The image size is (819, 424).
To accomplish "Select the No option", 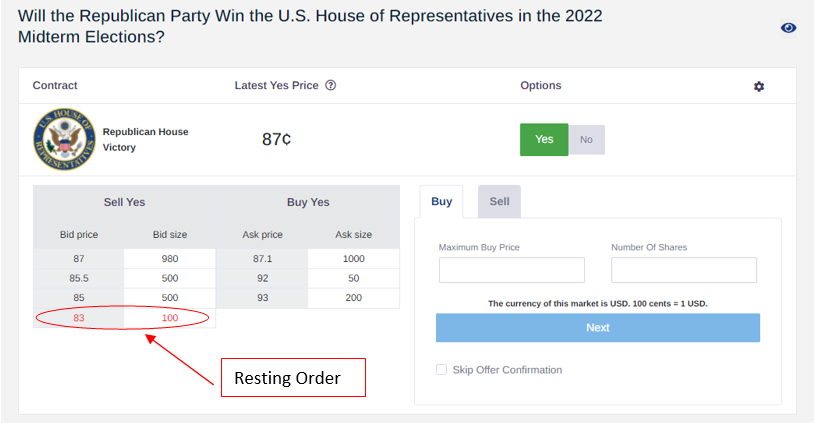I will 587,139.
